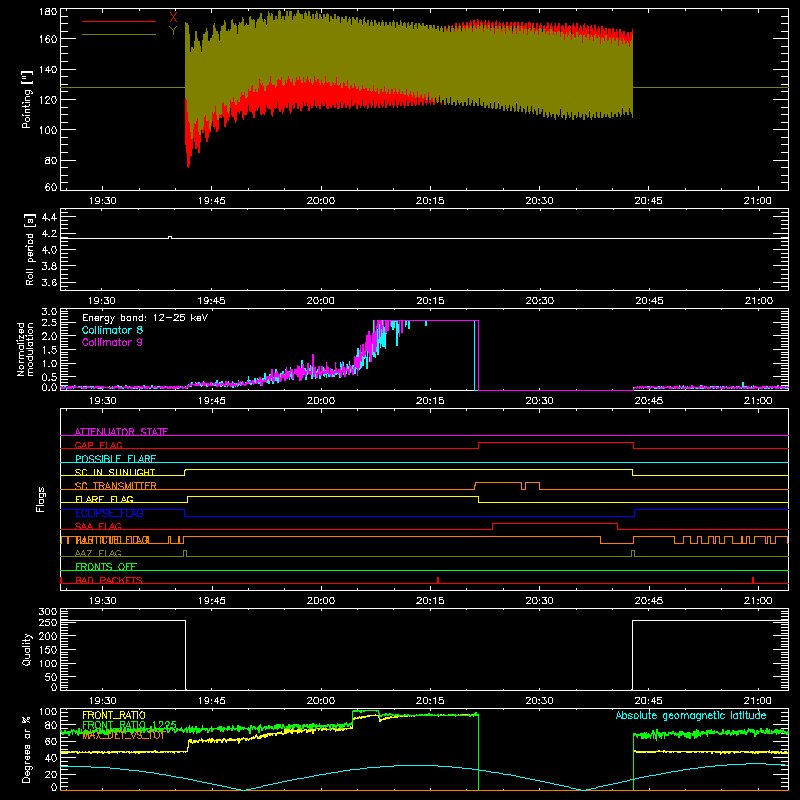Image resolution: width=800 pixels, height=800 pixels.
Task: Click the cyan modulation spike near 20:58
Action: (743, 385)
